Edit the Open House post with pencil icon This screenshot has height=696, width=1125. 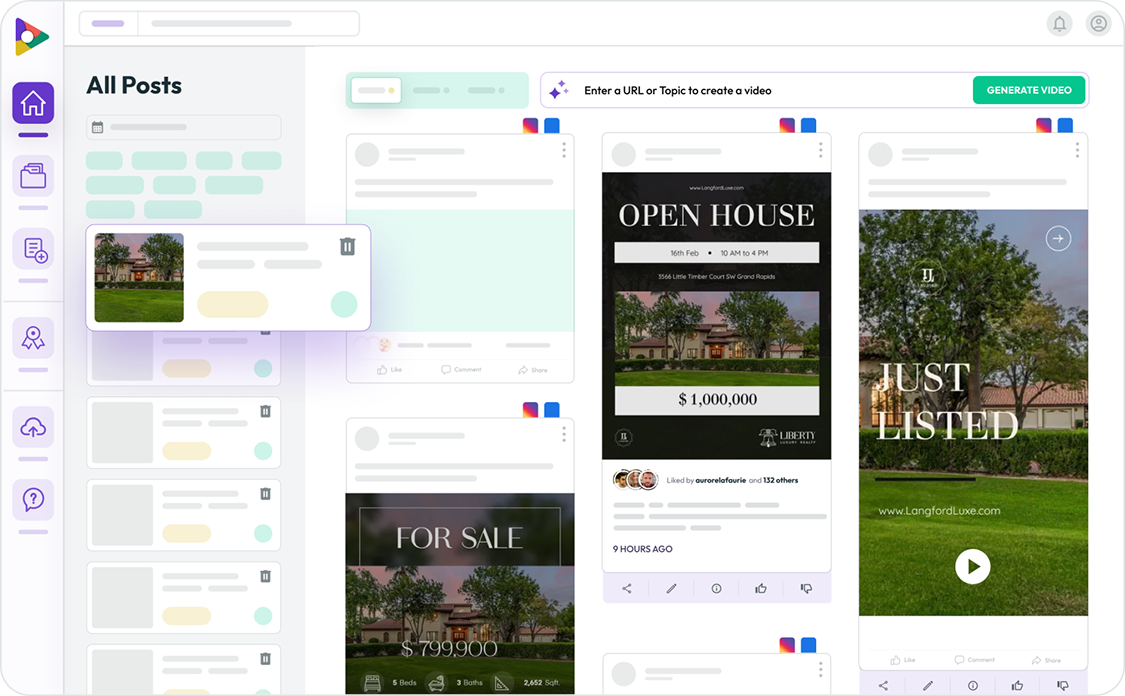coord(672,588)
